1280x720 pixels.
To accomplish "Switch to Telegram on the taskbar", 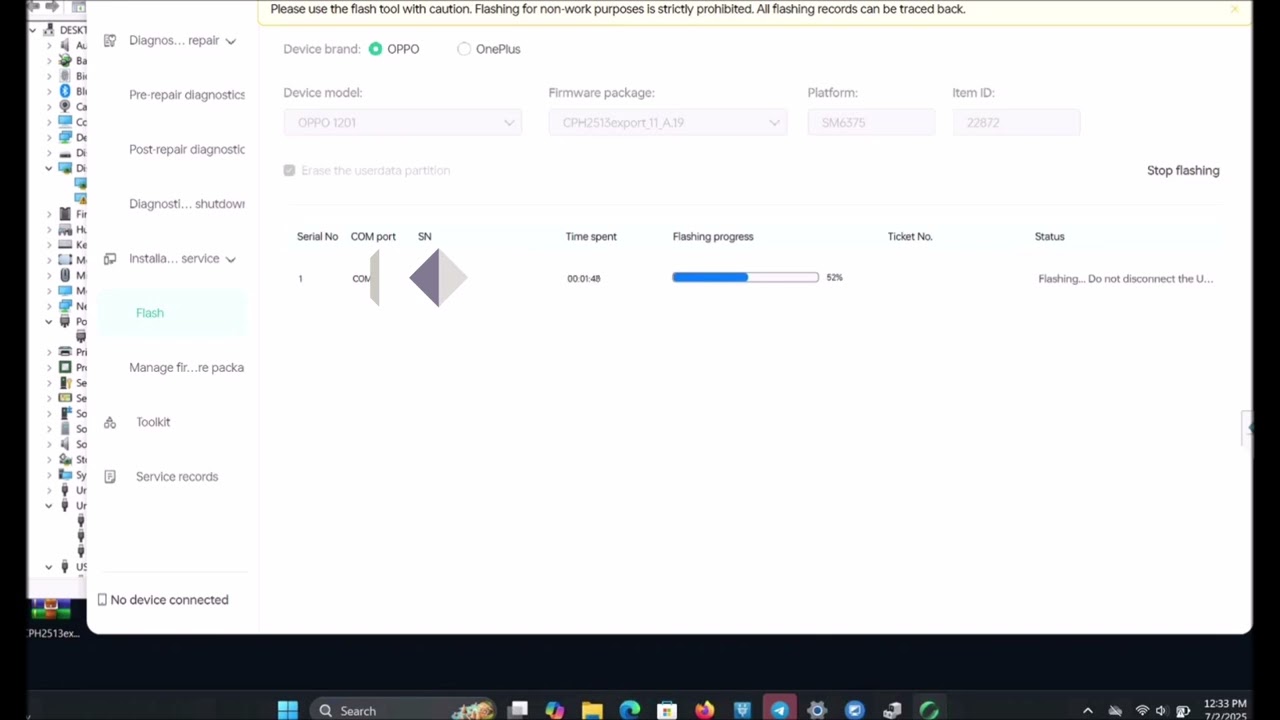I will 780,710.
